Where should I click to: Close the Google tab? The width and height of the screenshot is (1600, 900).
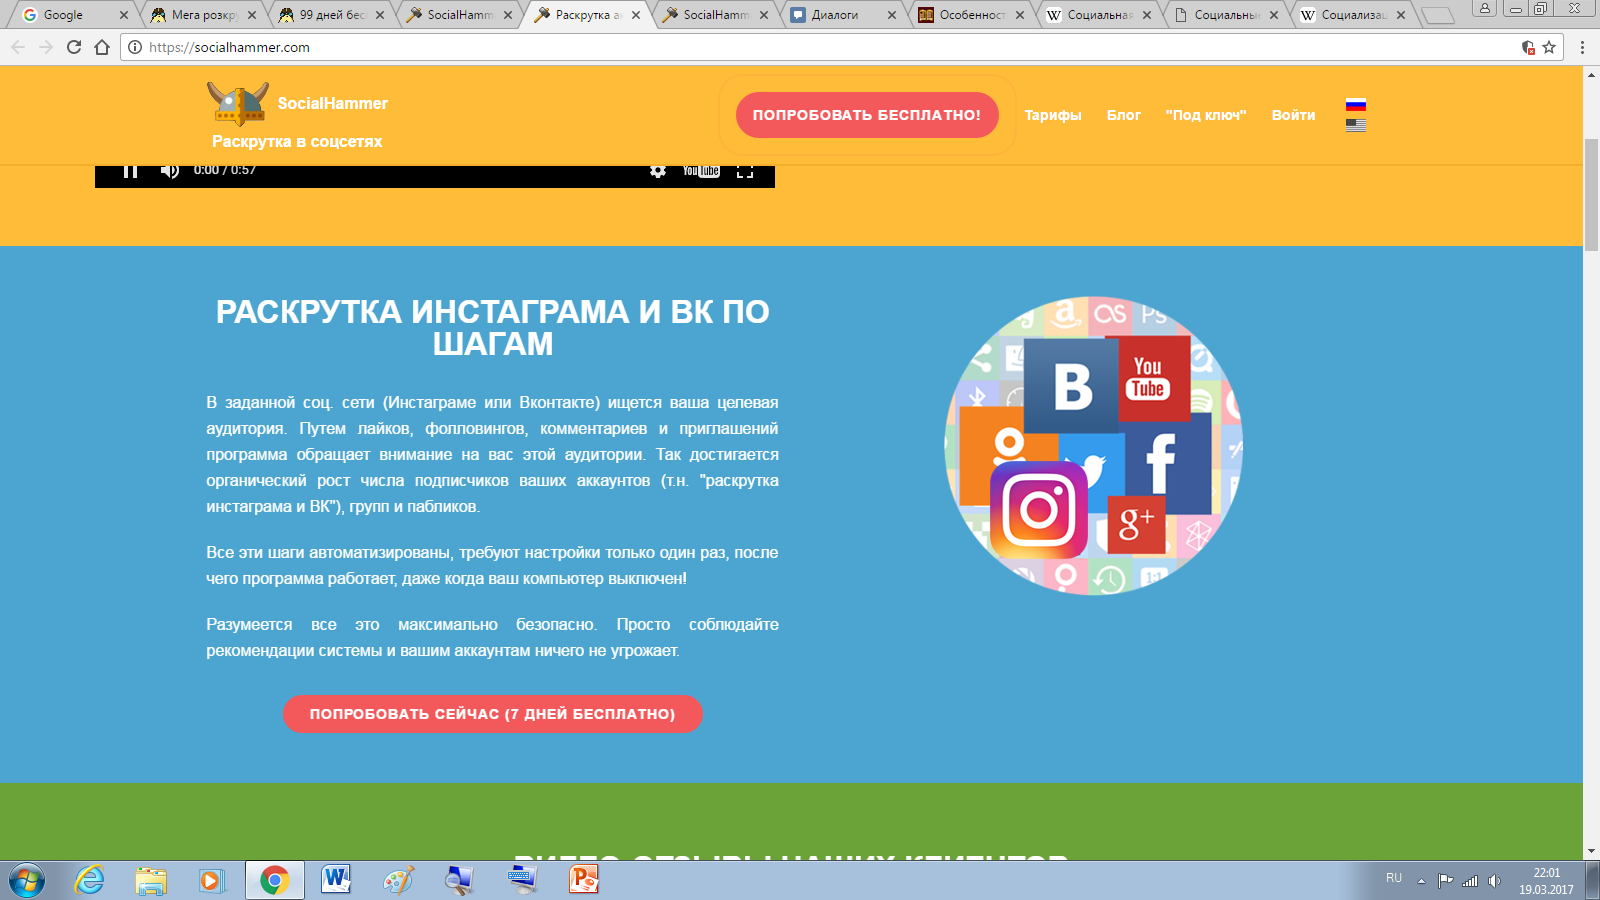point(124,15)
